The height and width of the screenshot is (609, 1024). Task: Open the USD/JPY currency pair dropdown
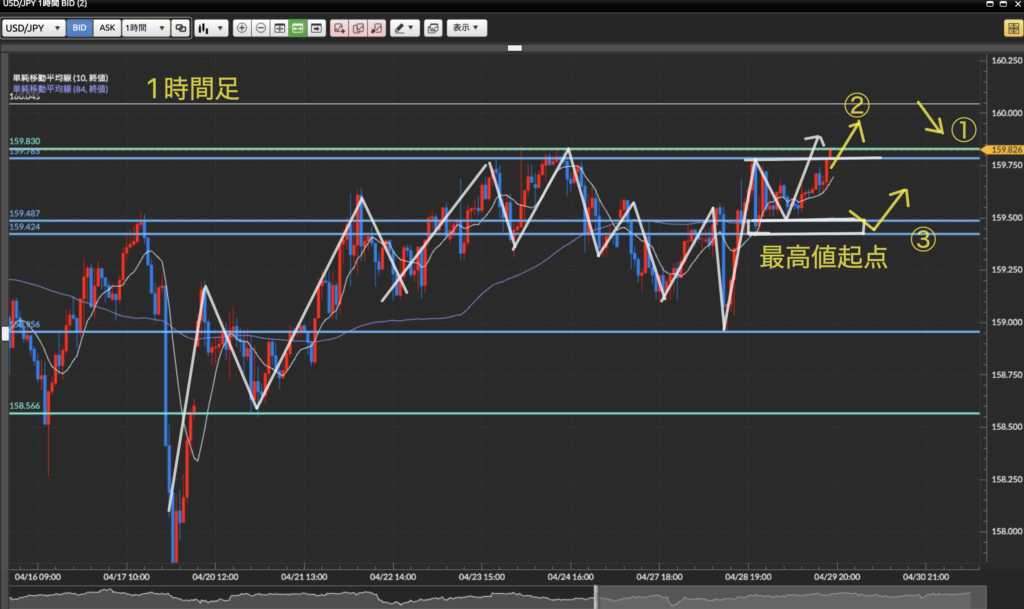coord(34,28)
